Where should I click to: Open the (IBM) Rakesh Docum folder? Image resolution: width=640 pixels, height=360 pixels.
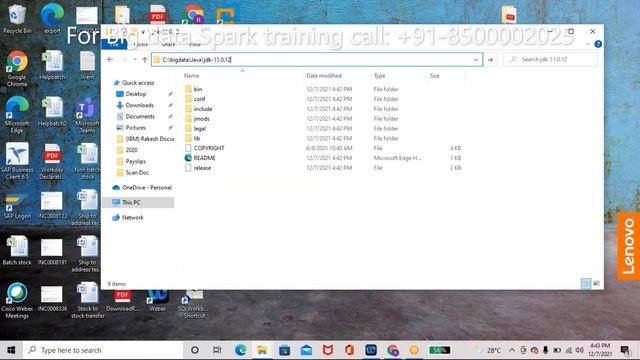click(x=150, y=139)
